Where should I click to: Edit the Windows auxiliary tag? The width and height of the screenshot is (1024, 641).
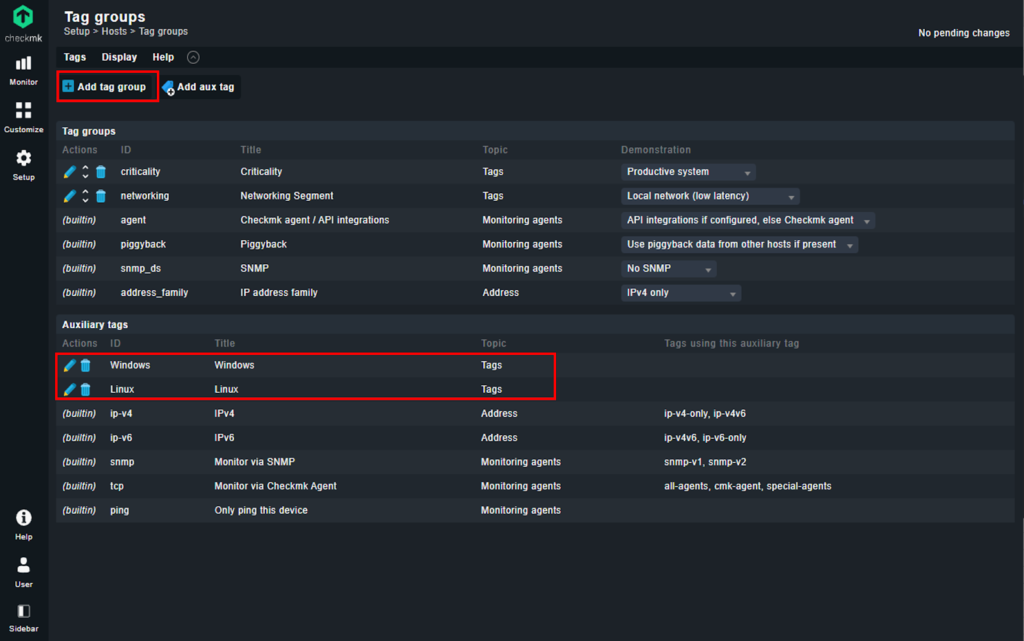(69, 365)
